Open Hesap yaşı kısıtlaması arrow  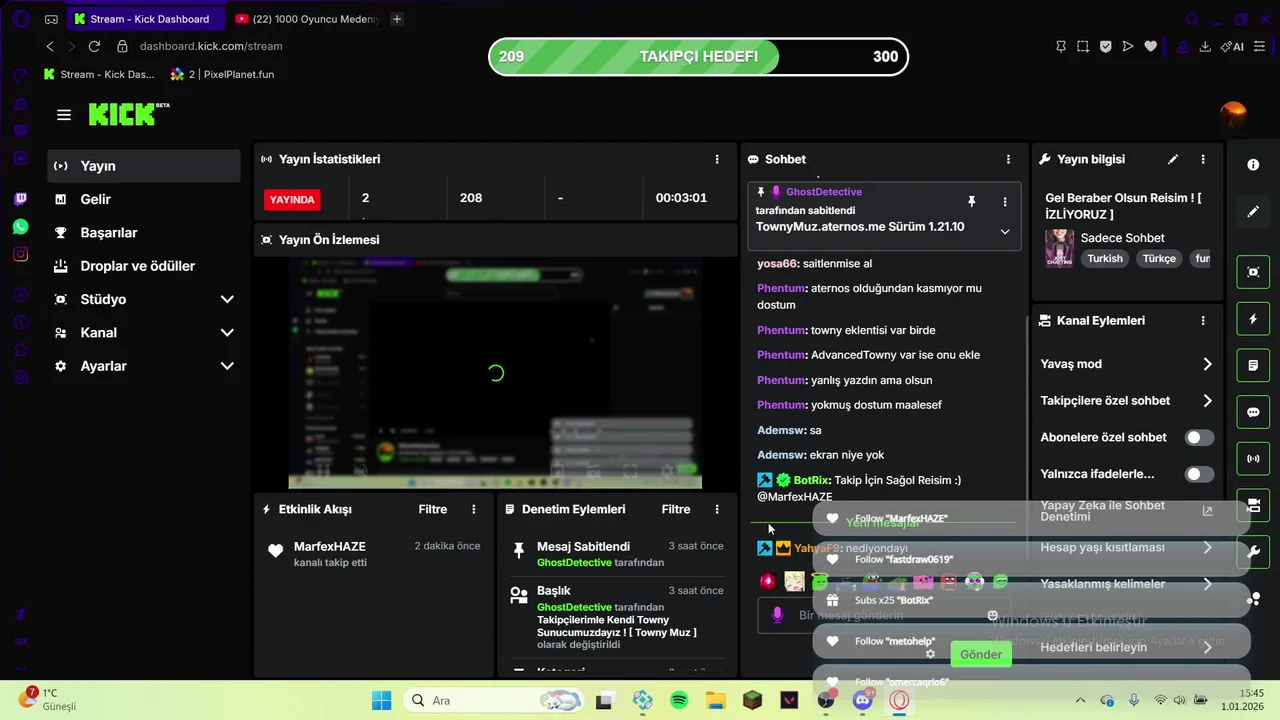pyautogui.click(x=1207, y=548)
